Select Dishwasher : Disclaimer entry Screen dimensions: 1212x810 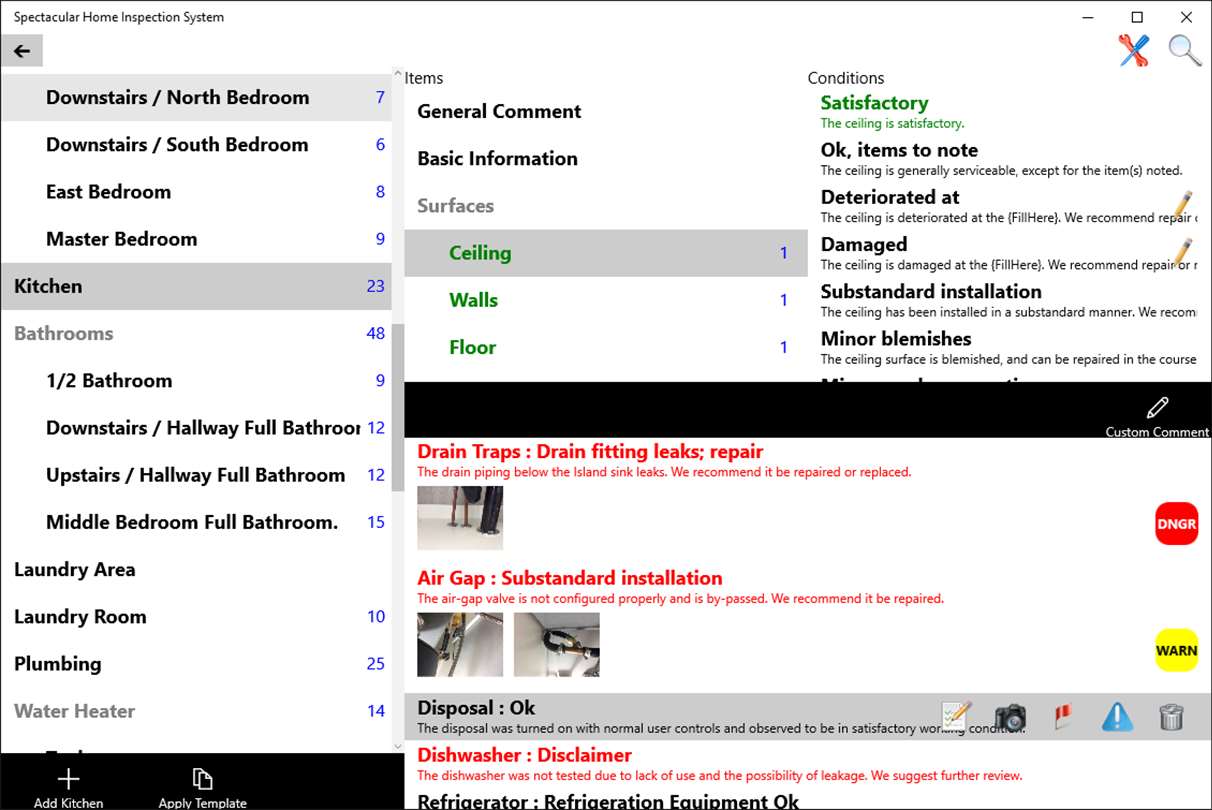pyautogui.click(x=808, y=764)
